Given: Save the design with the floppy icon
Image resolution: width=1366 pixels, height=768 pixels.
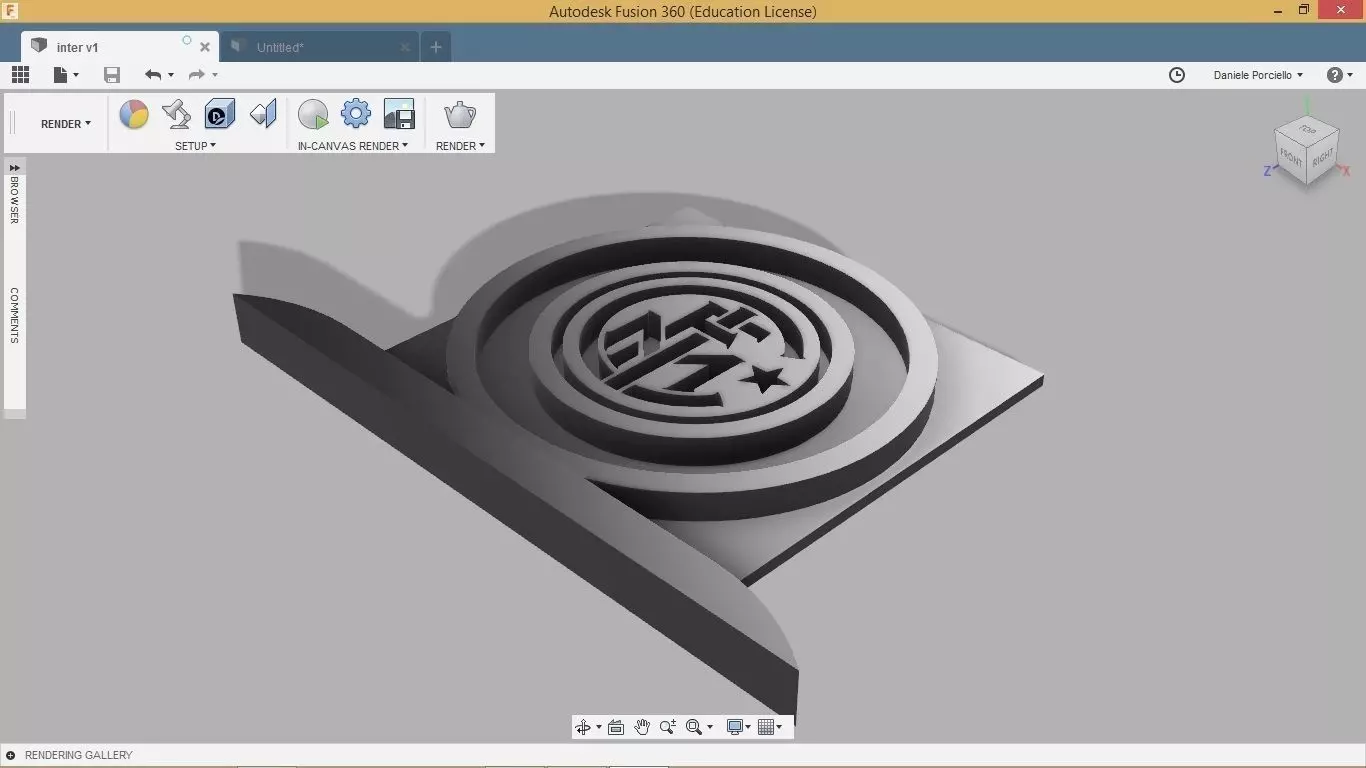Looking at the screenshot, I should tap(112, 75).
